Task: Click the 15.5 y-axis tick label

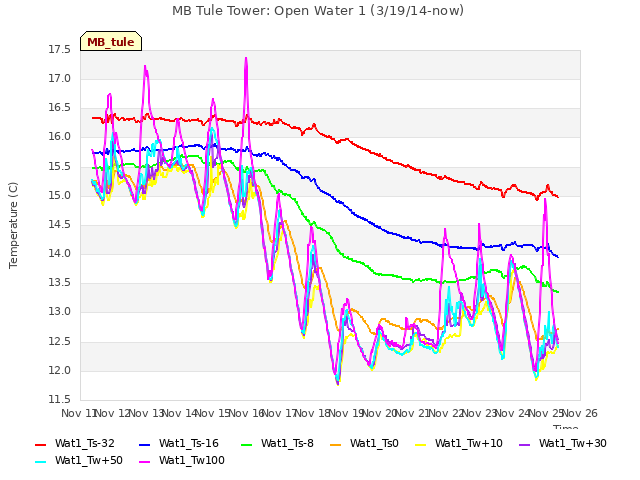Action: click(x=60, y=167)
